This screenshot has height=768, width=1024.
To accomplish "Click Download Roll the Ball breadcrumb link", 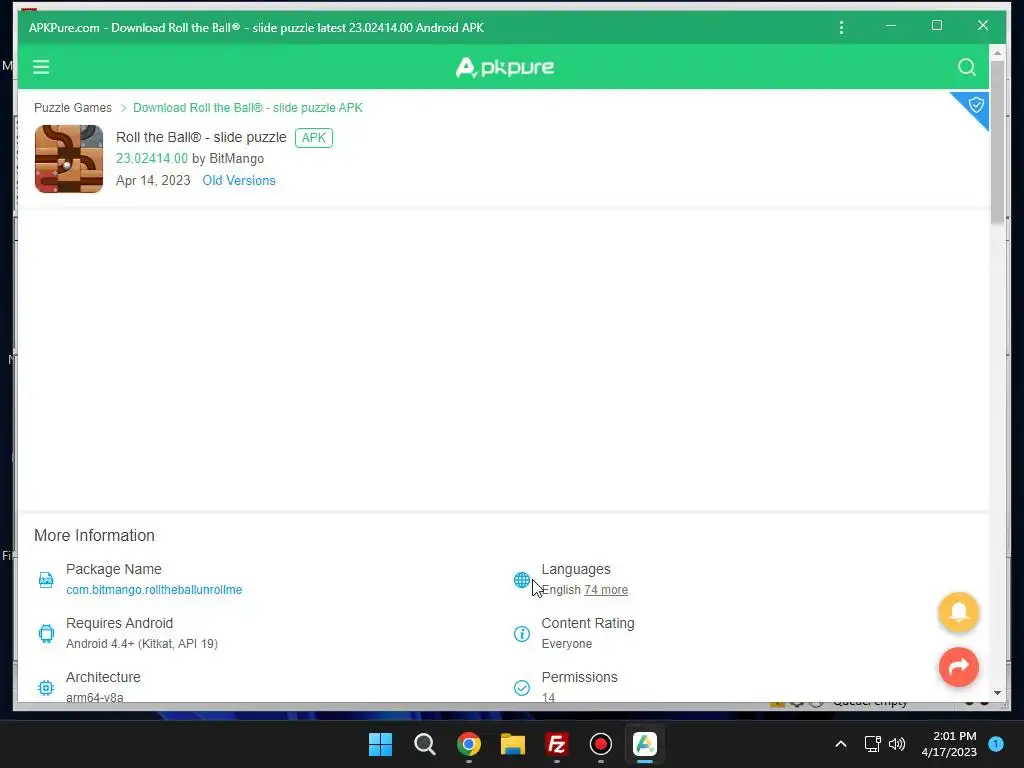I will [x=248, y=108].
